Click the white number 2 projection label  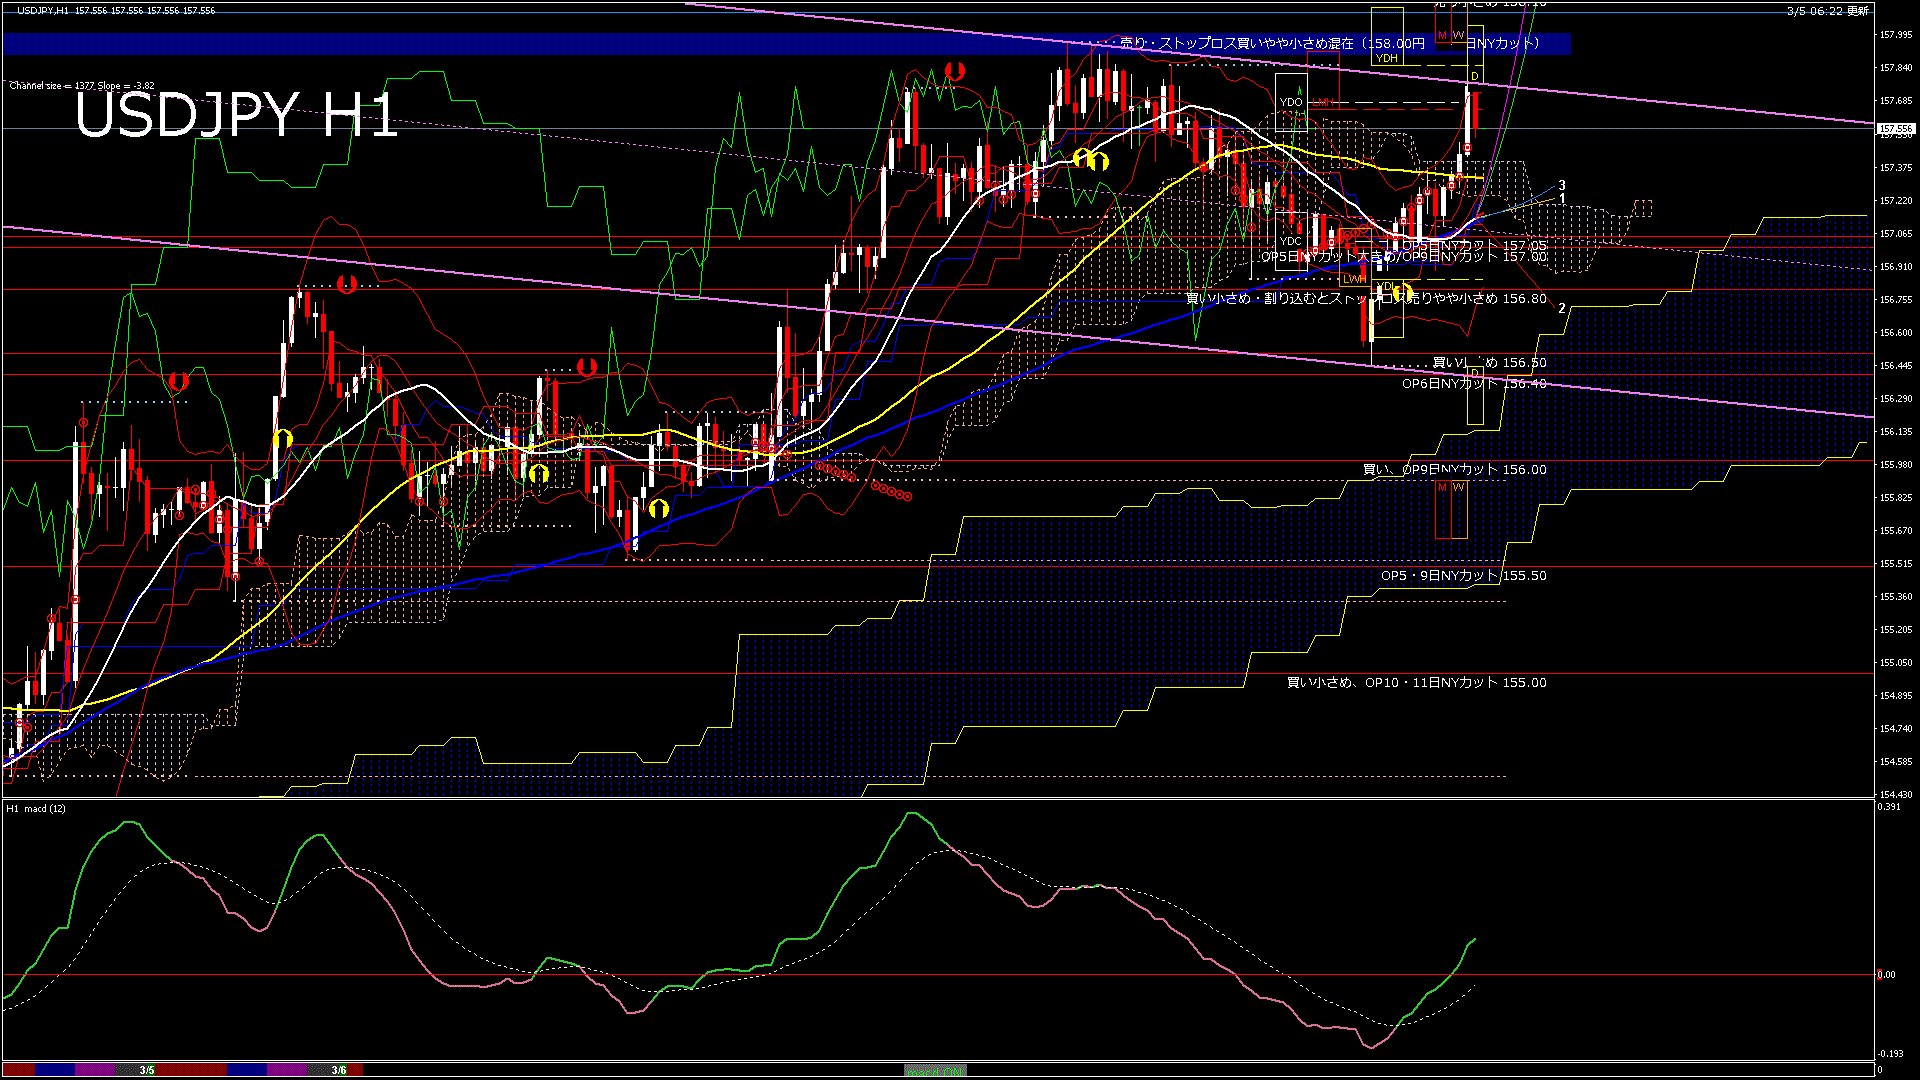1562,309
